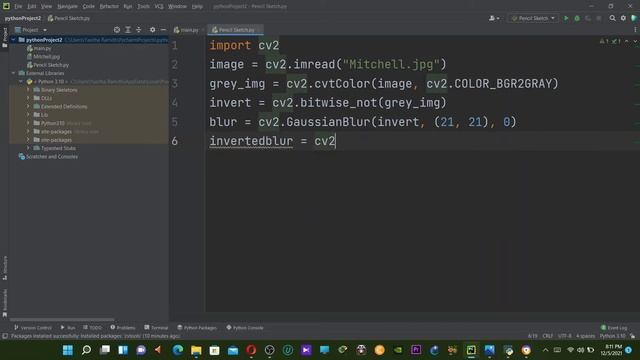The width and height of the screenshot is (640, 360).
Task: Expand the Extended Definitions folder
Action: pos(28,107)
